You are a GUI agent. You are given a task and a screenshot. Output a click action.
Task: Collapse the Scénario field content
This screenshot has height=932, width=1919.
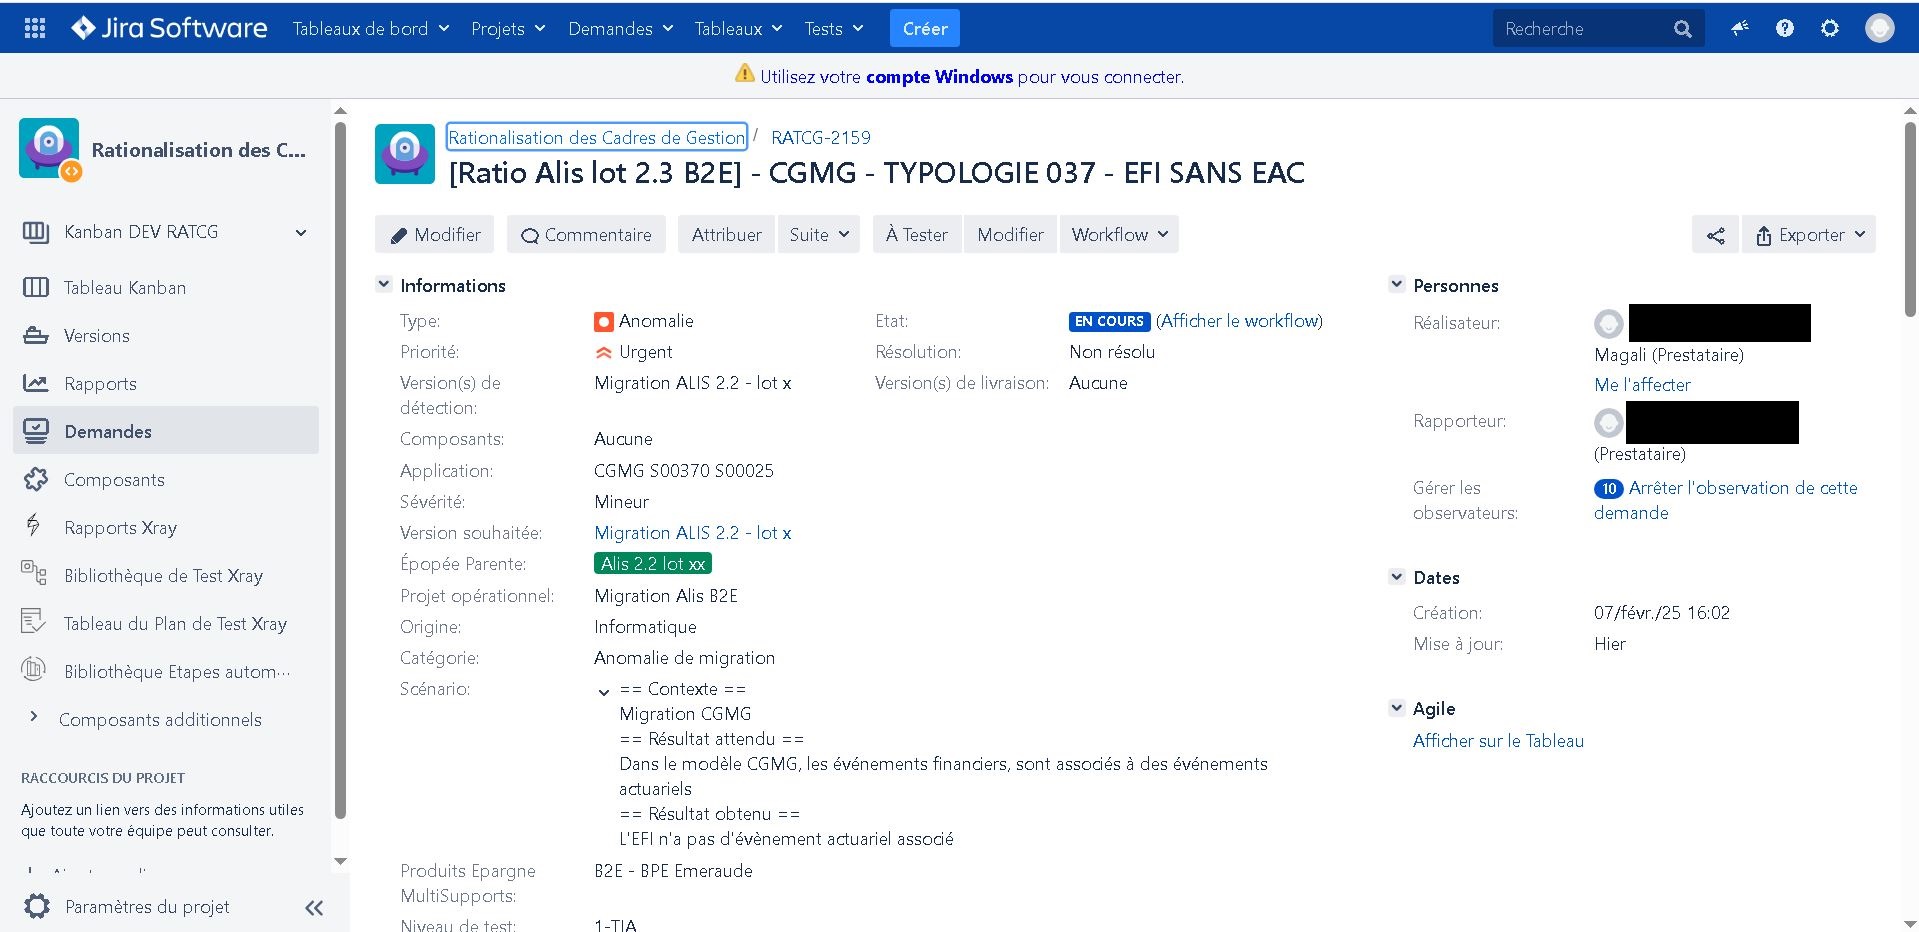coord(604,691)
